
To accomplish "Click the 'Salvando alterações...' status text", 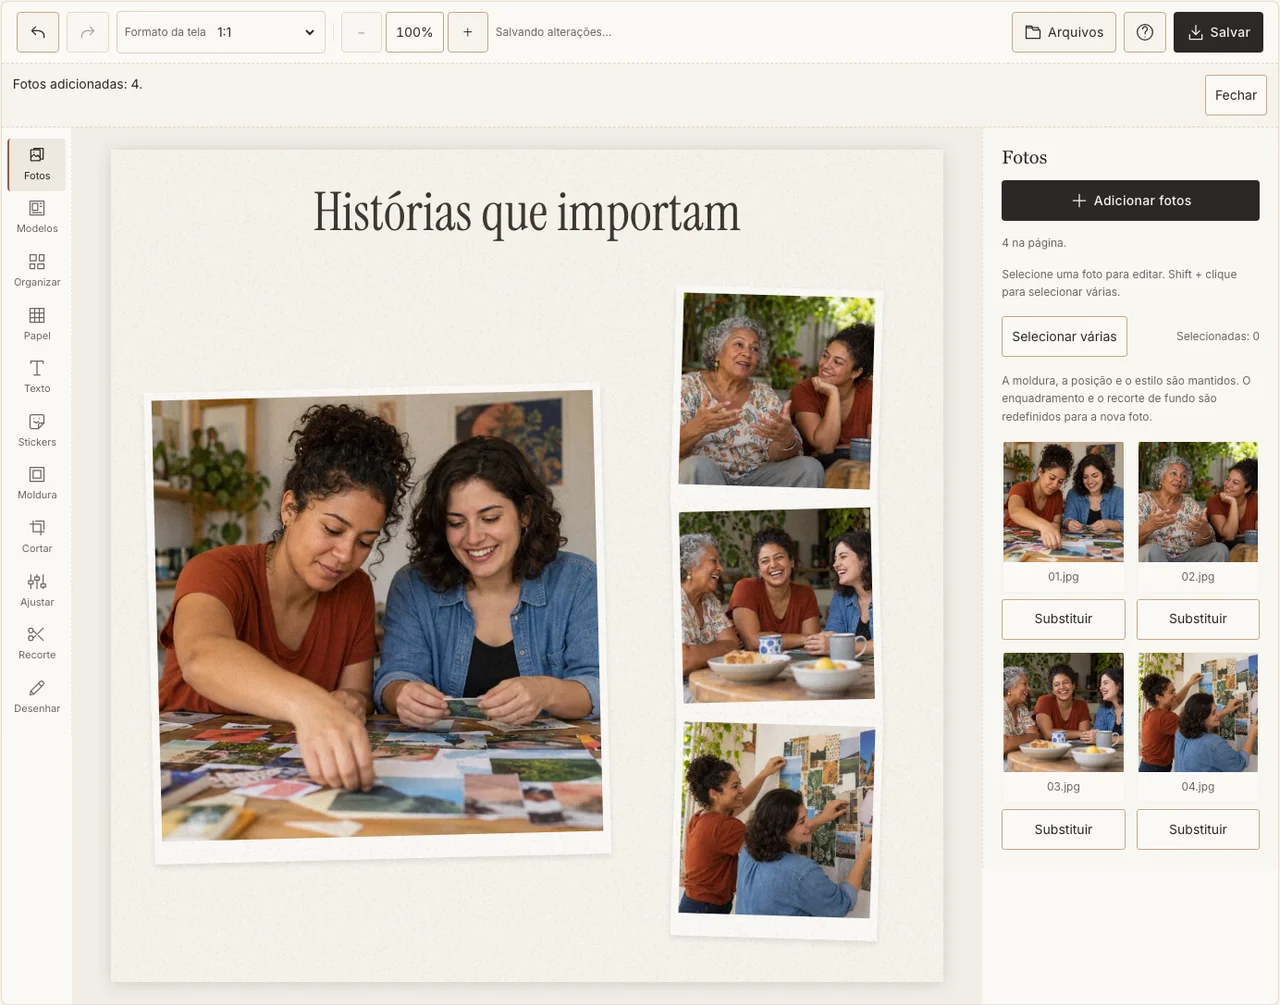I will [553, 32].
